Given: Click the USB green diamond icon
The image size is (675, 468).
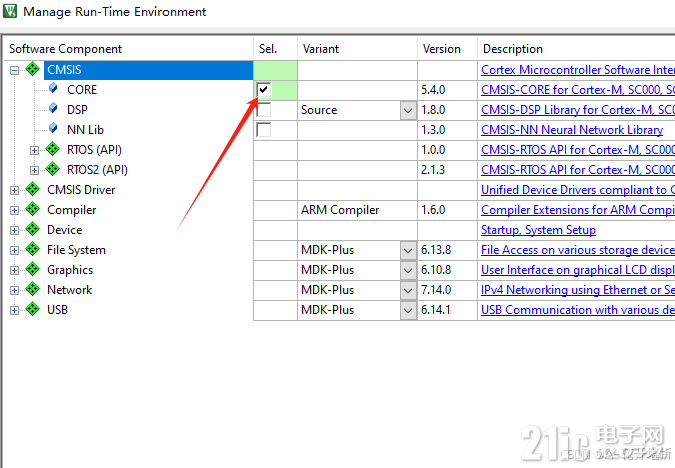Looking at the screenshot, I should (x=33, y=309).
